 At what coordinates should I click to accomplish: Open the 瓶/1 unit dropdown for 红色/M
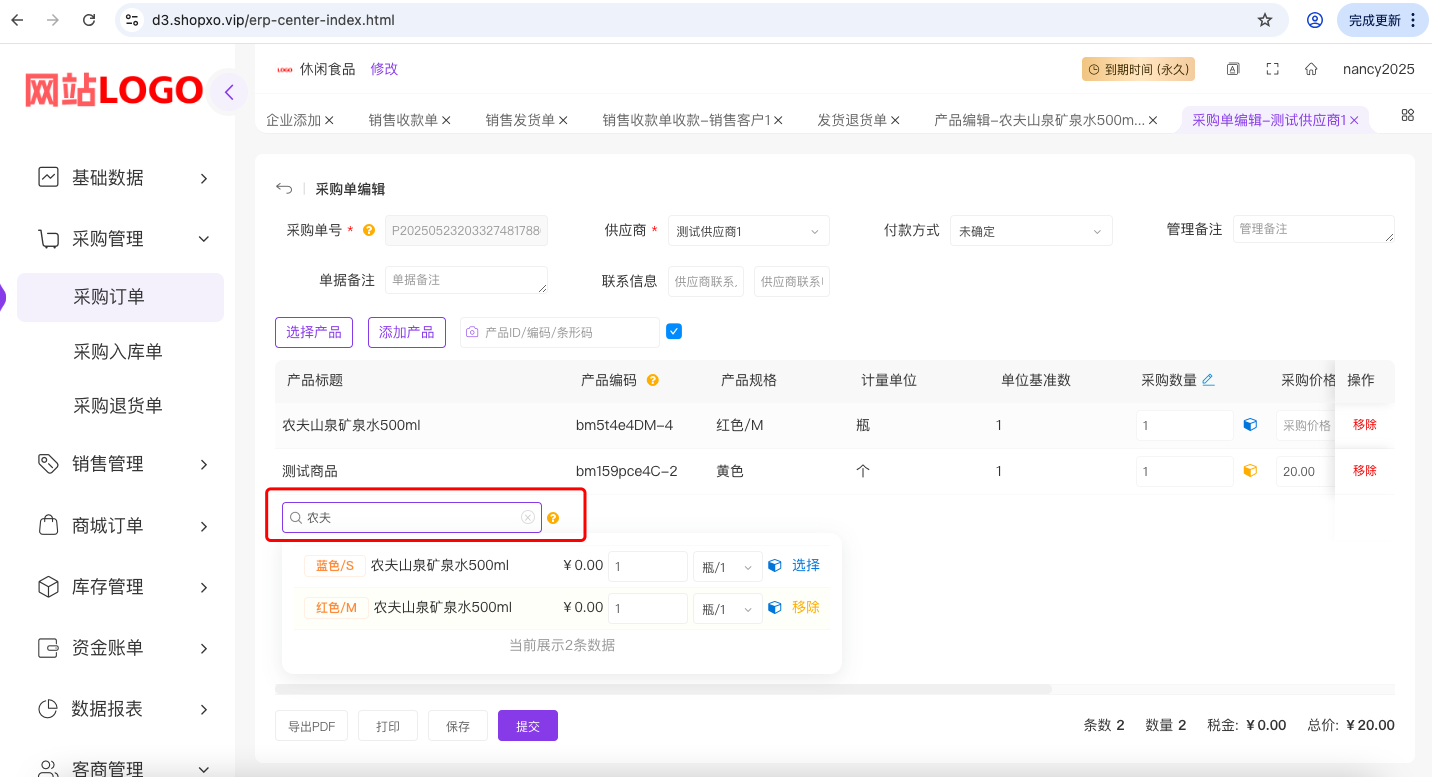[728, 609]
